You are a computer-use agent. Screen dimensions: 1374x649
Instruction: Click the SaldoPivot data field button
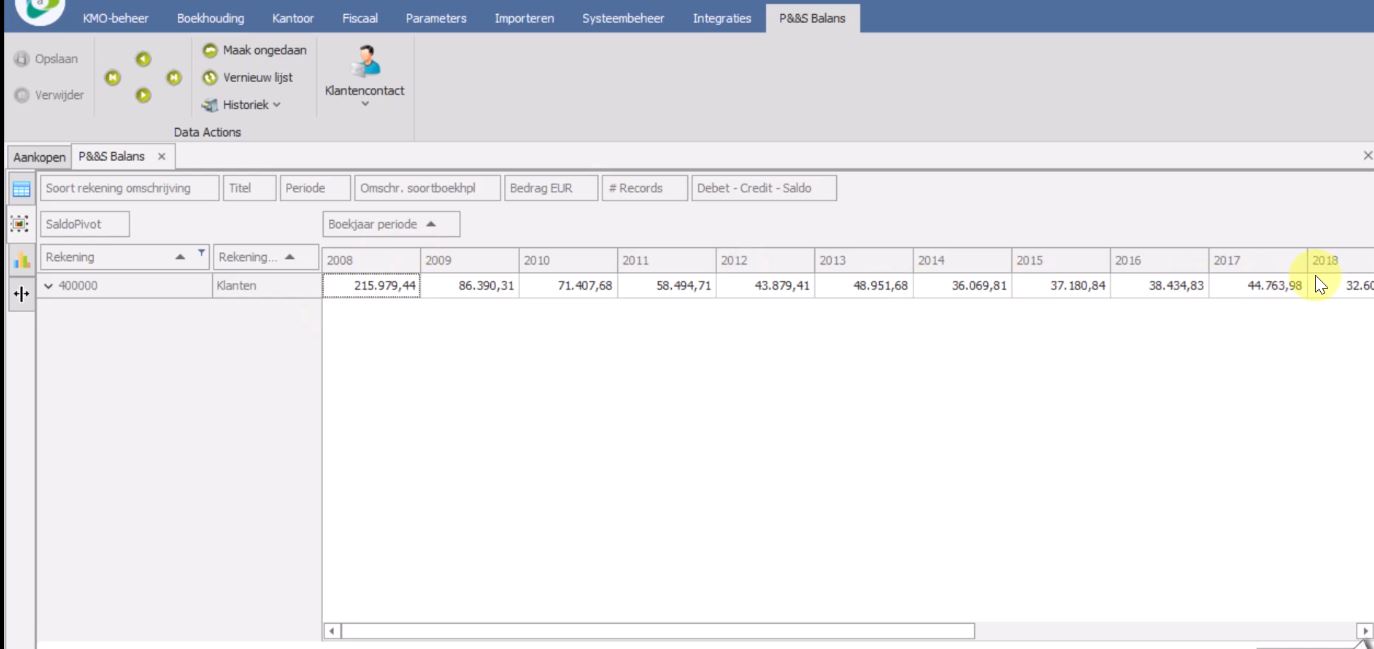pyautogui.click(x=85, y=224)
